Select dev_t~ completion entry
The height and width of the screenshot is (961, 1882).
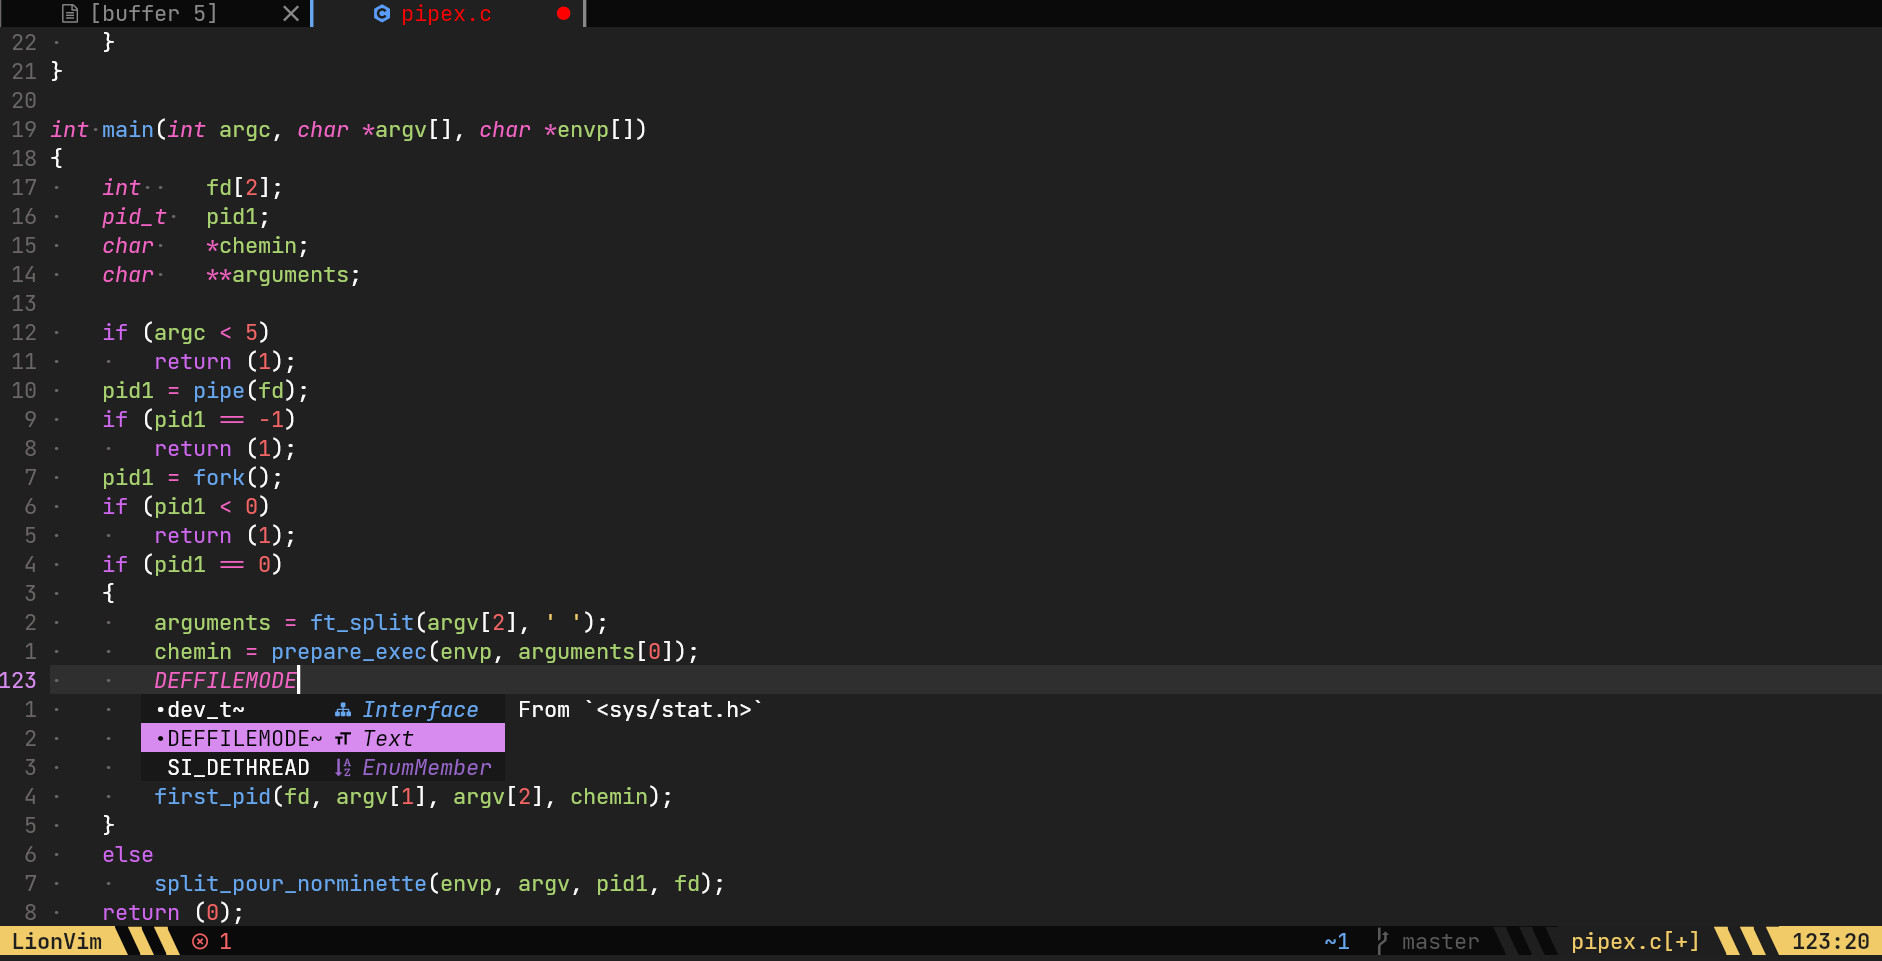tap(322, 710)
